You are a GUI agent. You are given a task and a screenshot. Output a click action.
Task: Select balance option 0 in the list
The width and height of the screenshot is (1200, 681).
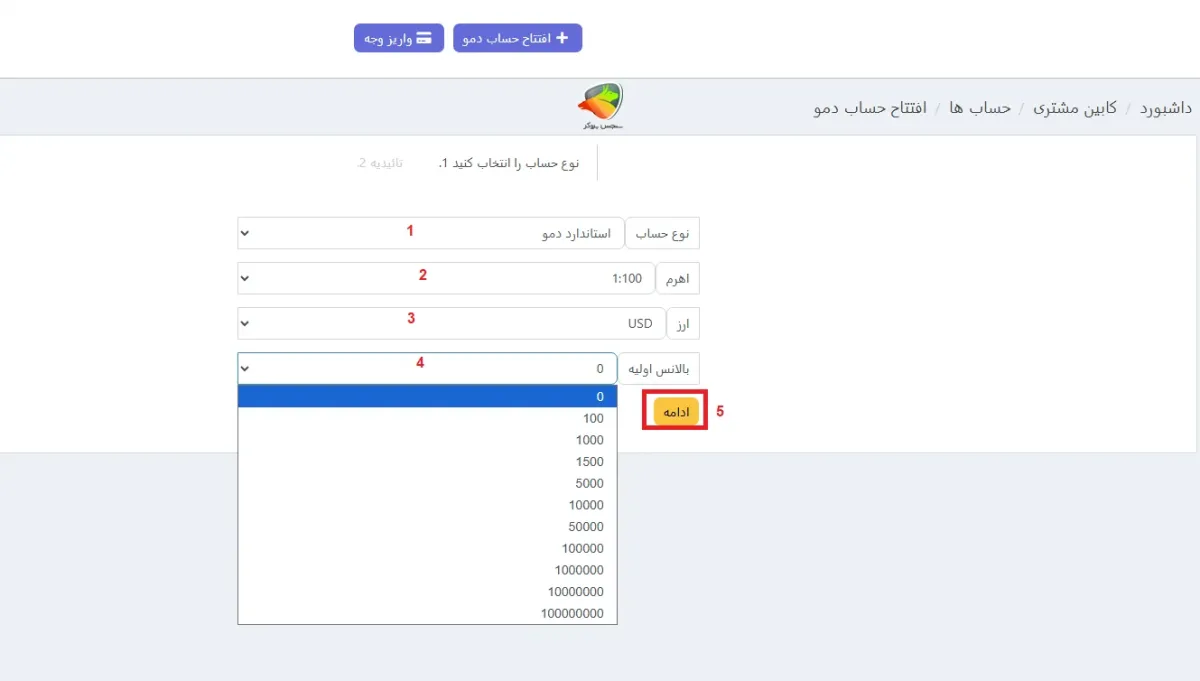(x=427, y=396)
